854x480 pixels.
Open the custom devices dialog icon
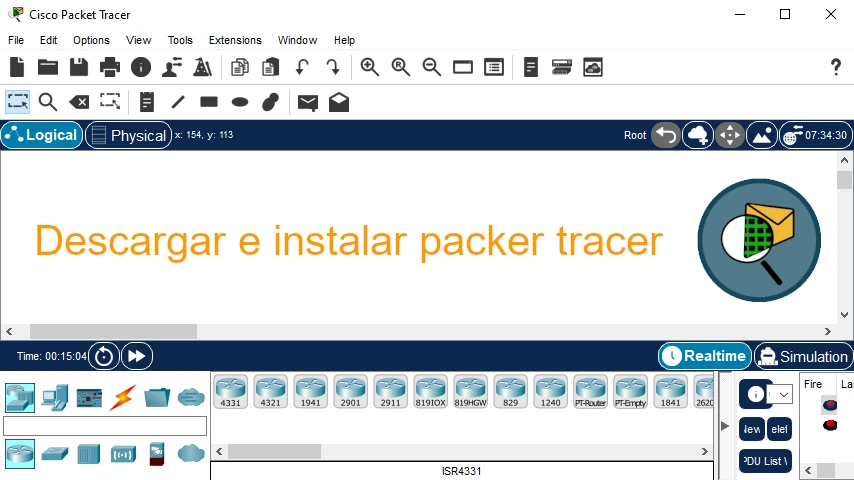point(562,67)
